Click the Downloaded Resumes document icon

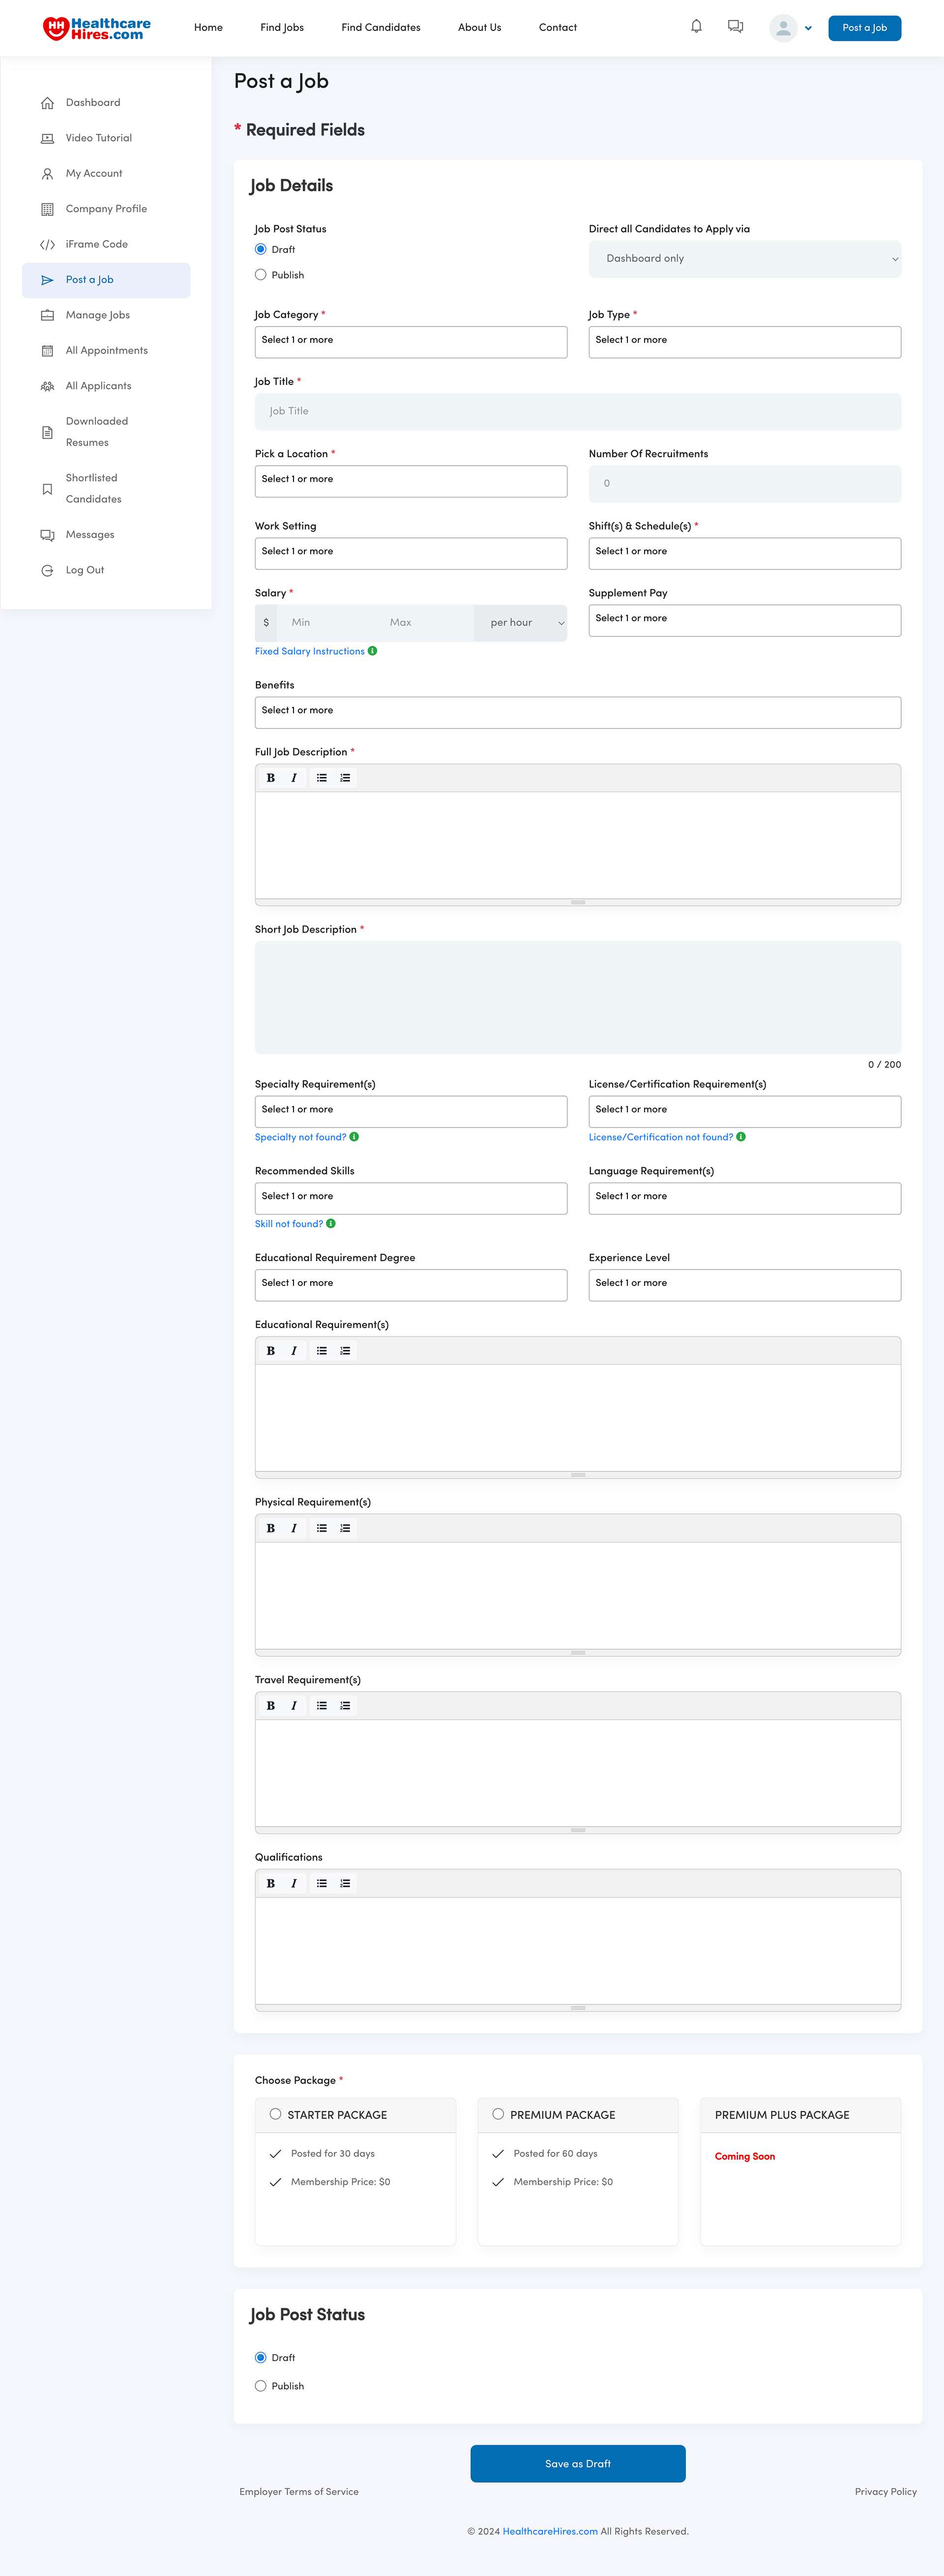47,432
